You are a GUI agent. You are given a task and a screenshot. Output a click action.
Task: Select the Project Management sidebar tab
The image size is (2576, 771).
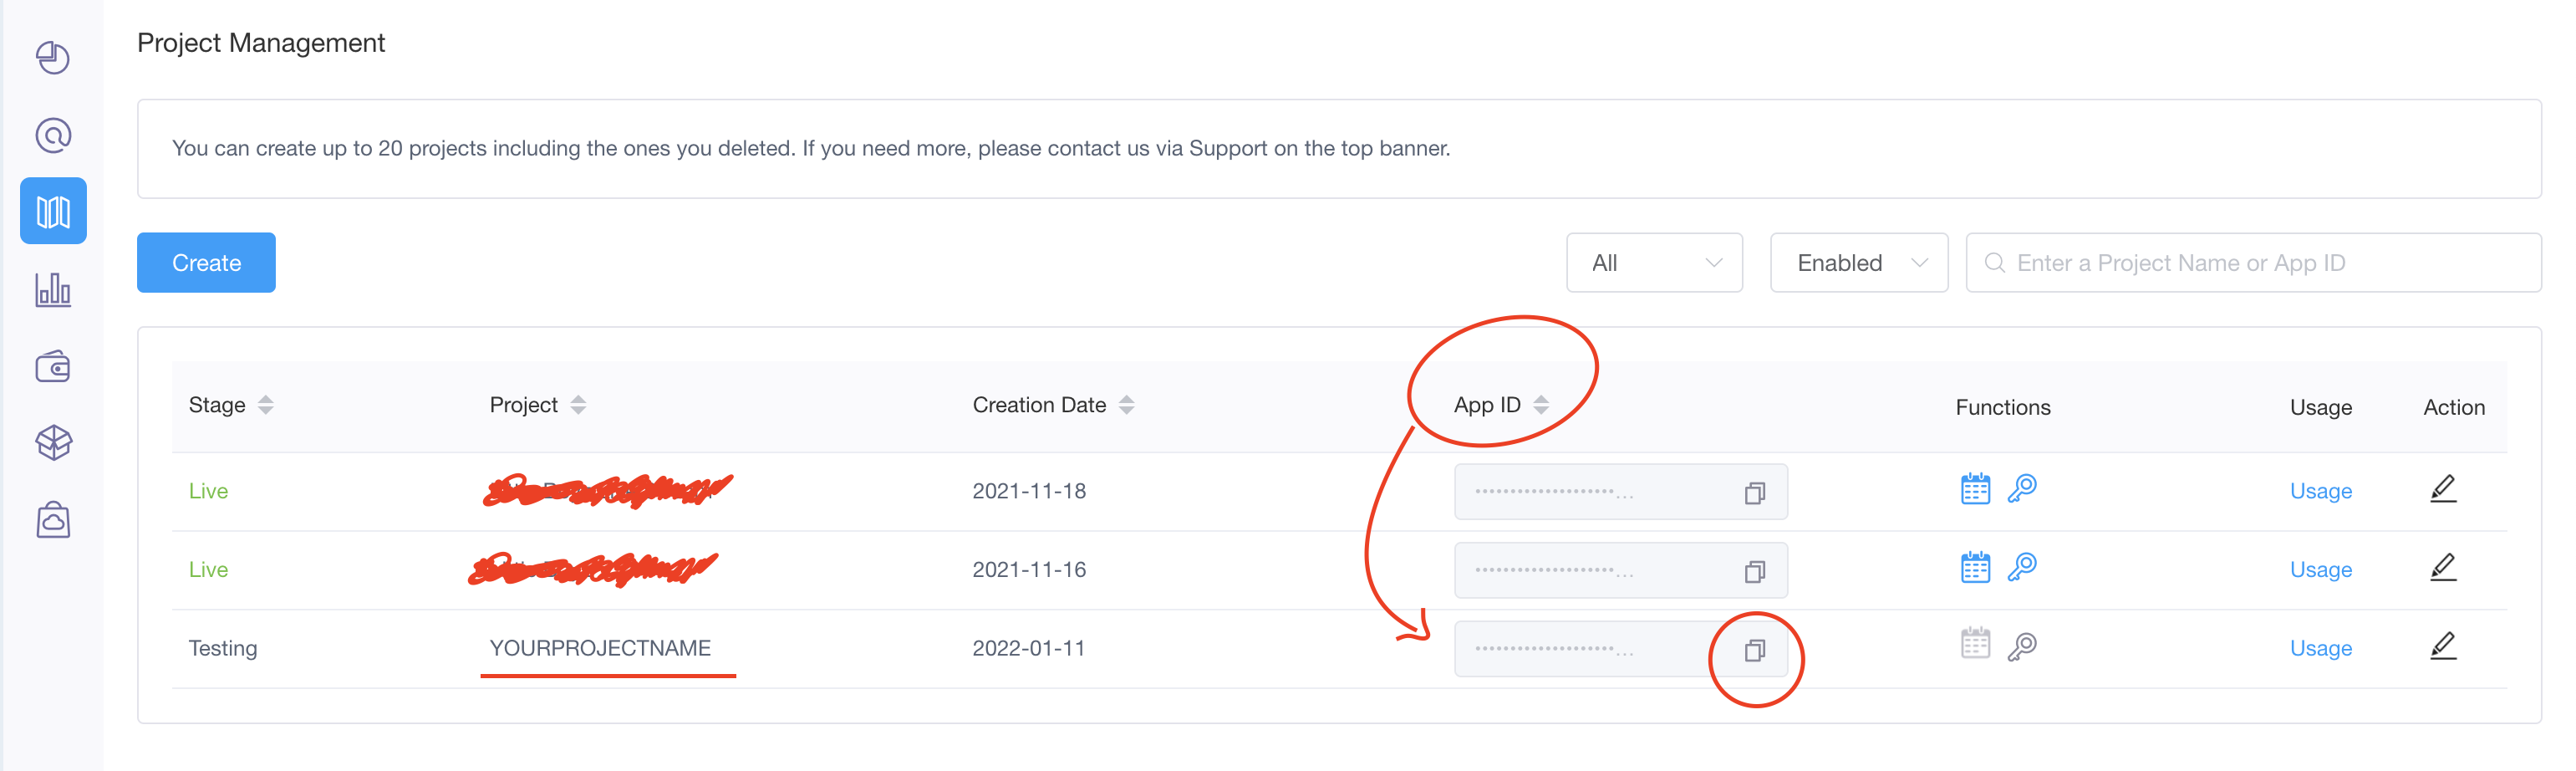53,212
